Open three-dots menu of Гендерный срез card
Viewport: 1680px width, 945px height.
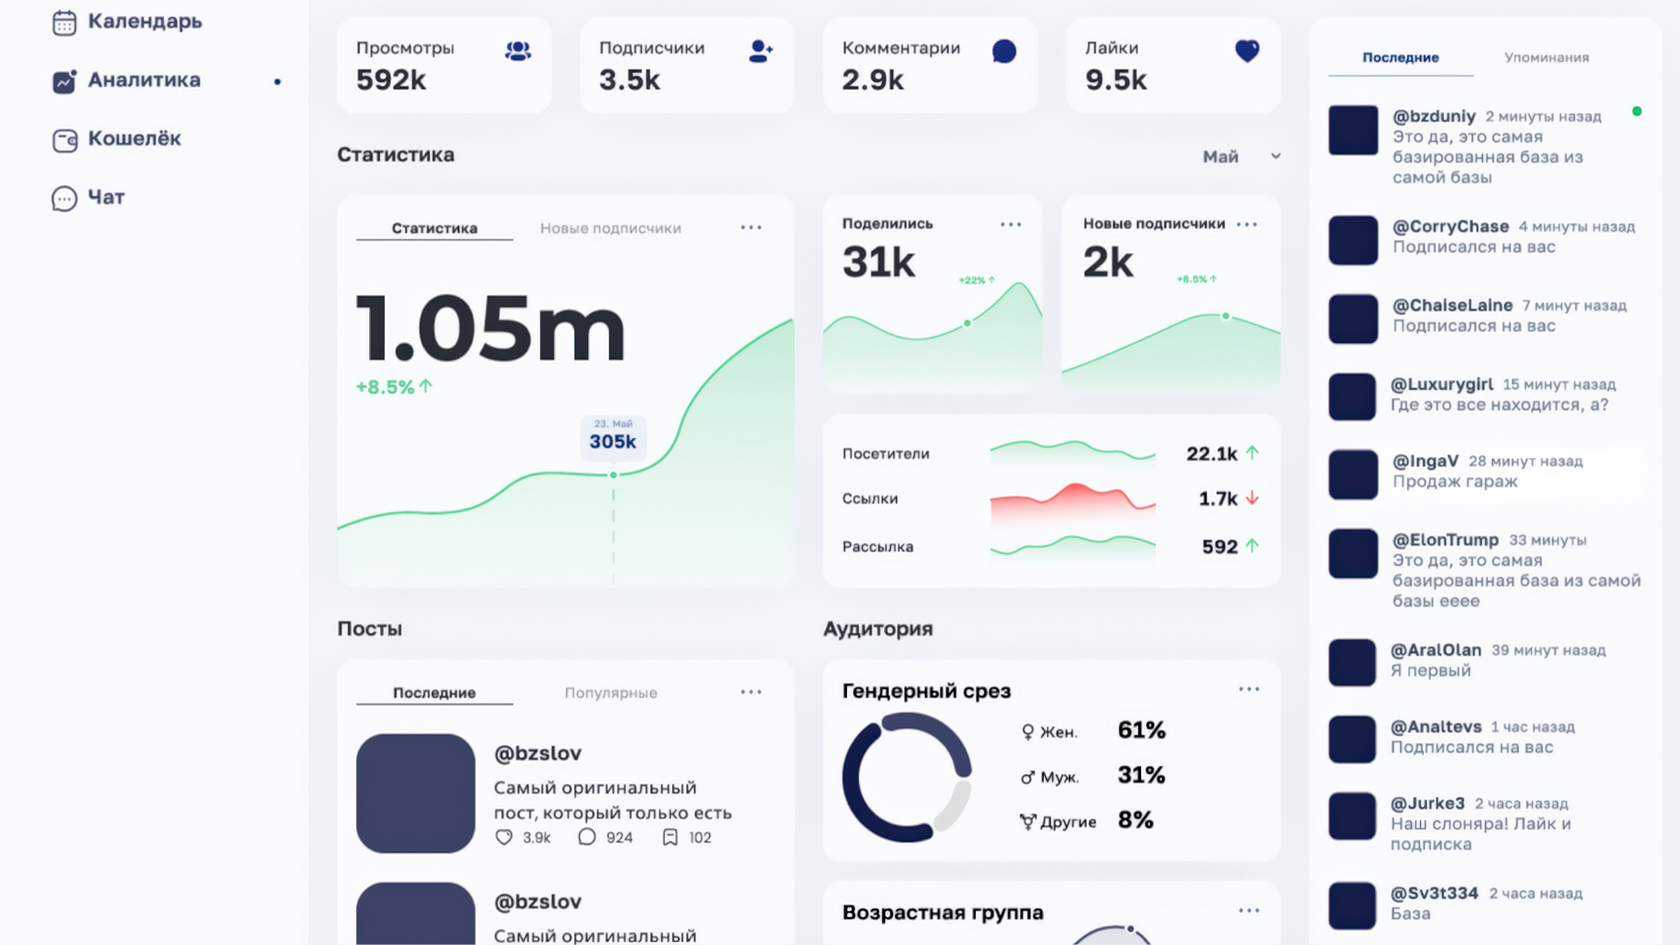tap(1249, 689)
